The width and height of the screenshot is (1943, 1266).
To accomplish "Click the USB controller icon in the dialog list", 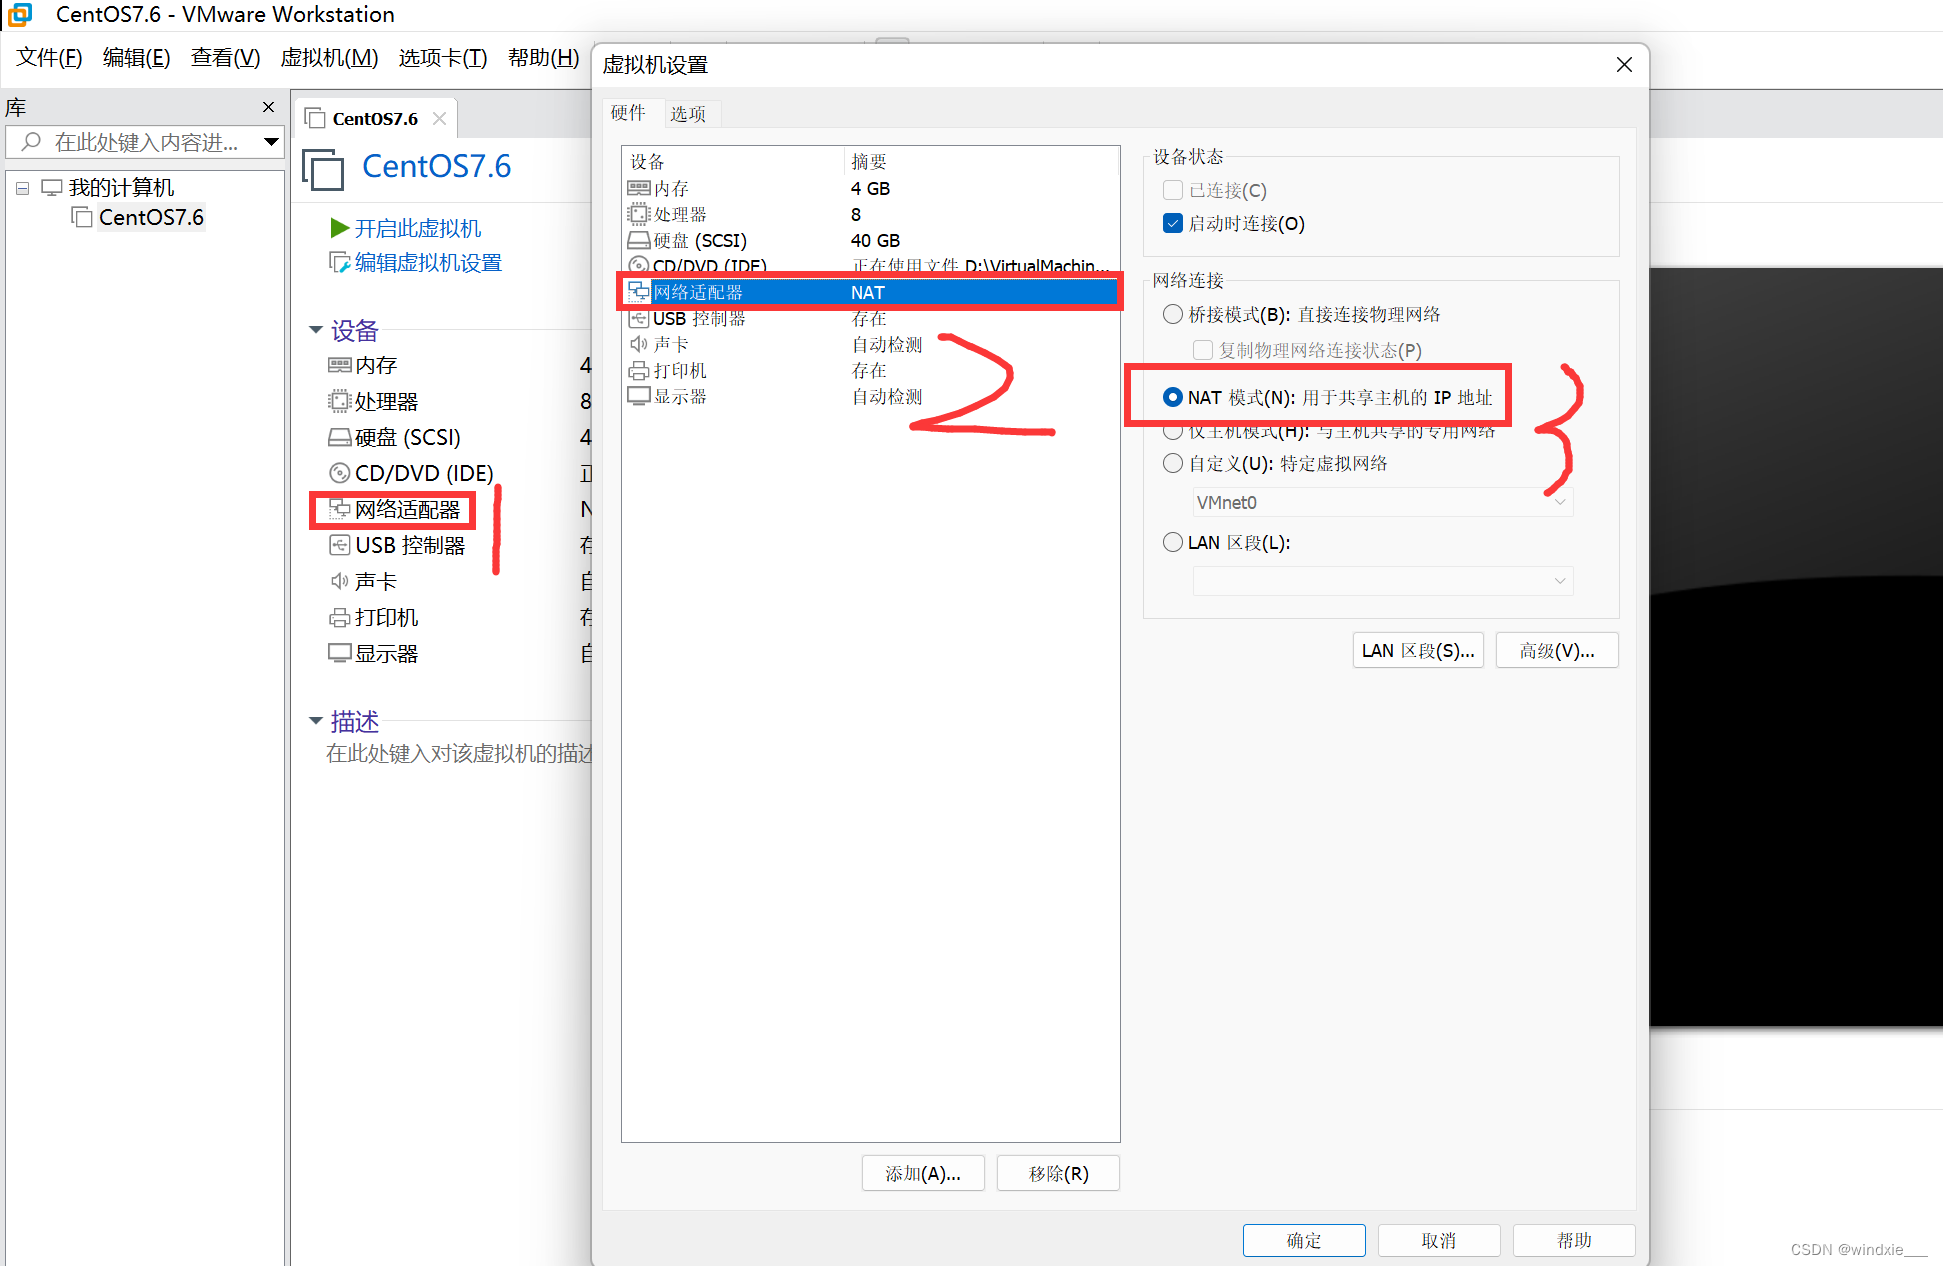I will 639,318.
